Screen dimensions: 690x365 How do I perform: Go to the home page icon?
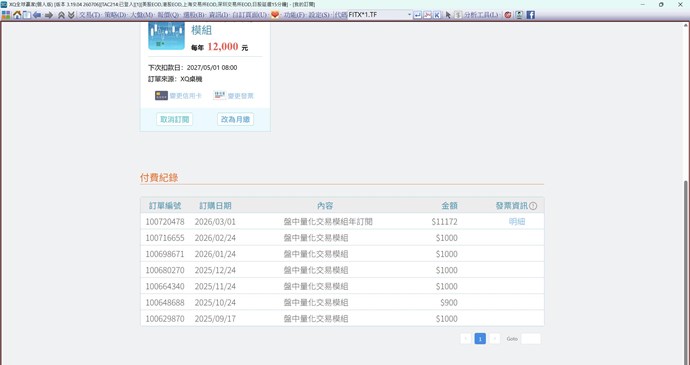coord(17,15)
